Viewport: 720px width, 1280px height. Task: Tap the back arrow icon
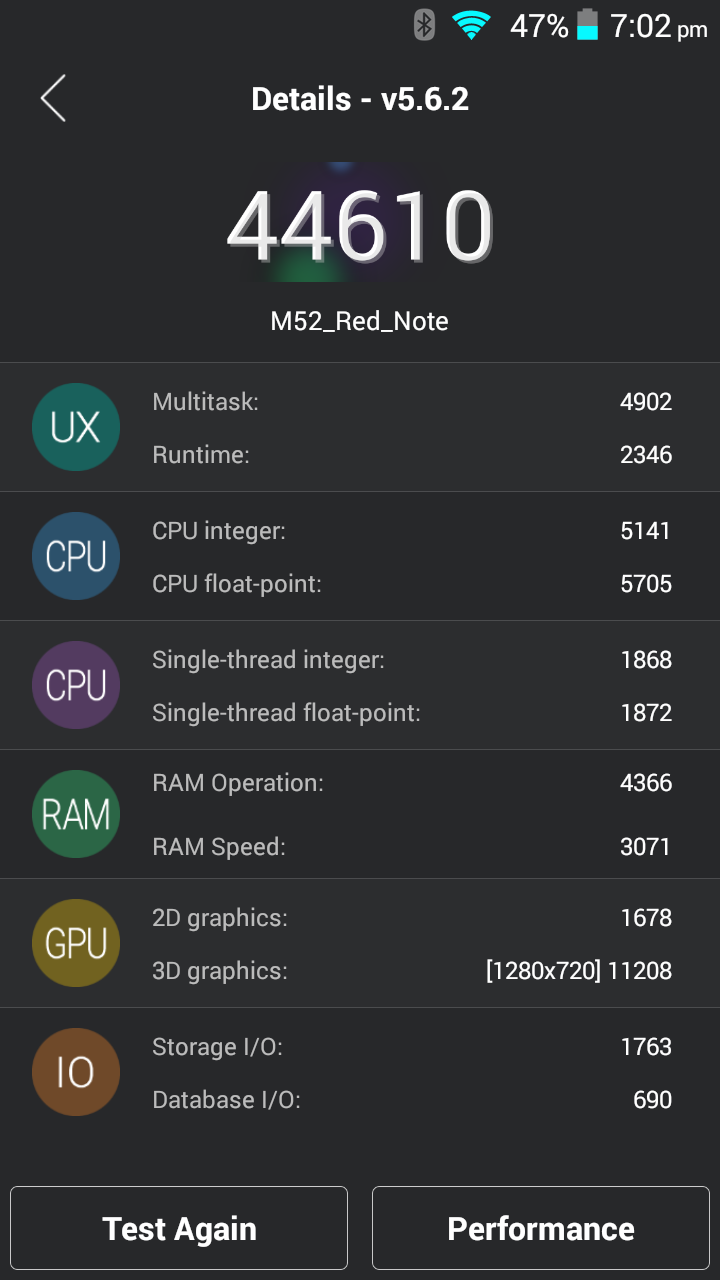pyautogui.click(x=53, y=99)
